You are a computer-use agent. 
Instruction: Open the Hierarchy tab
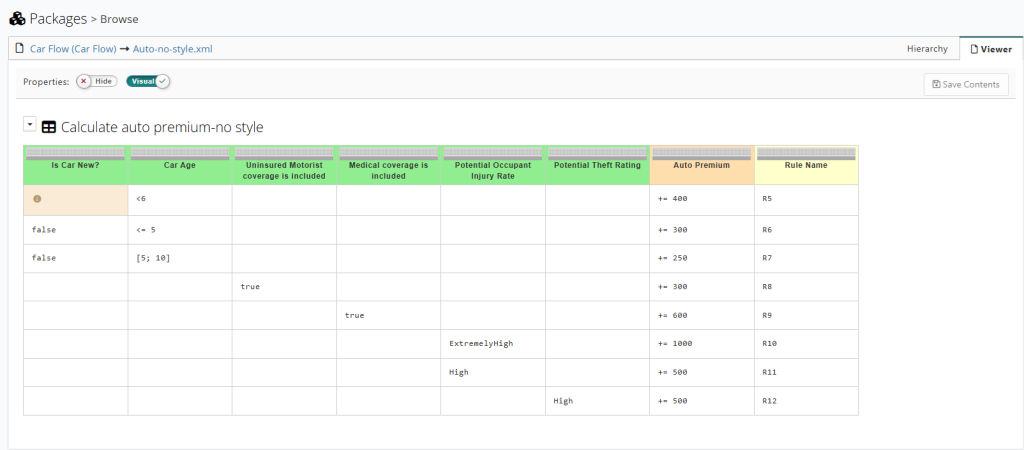pos(927,48)
